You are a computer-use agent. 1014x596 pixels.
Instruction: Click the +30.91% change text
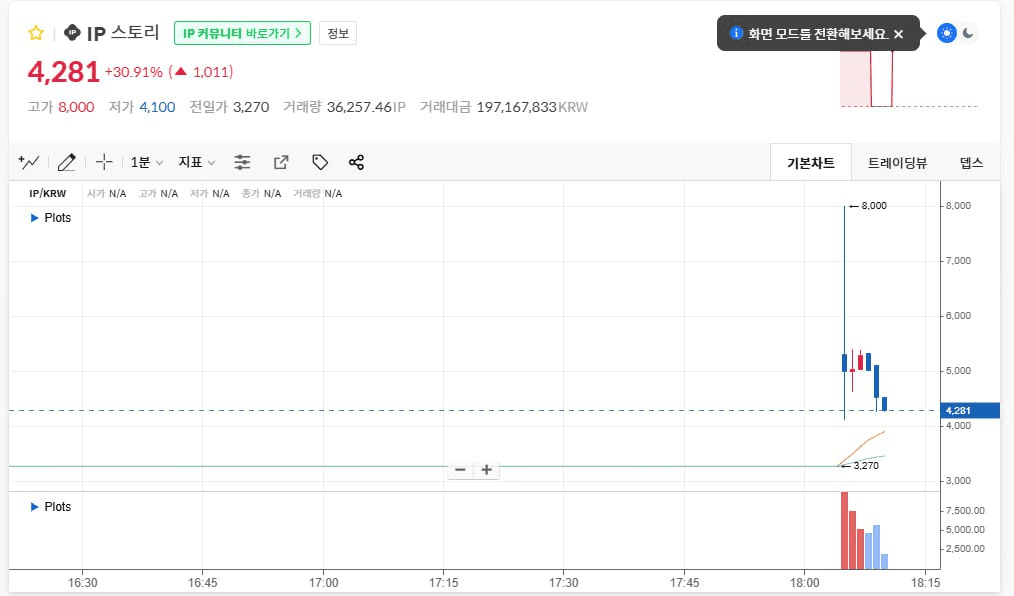pos(134,72)
